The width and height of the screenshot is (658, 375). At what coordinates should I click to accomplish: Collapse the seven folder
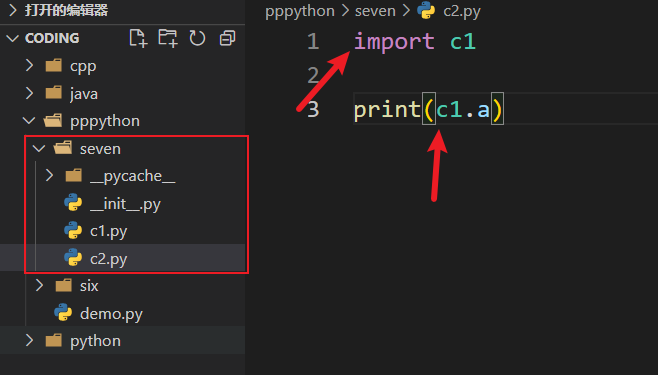tap(39, 148)
